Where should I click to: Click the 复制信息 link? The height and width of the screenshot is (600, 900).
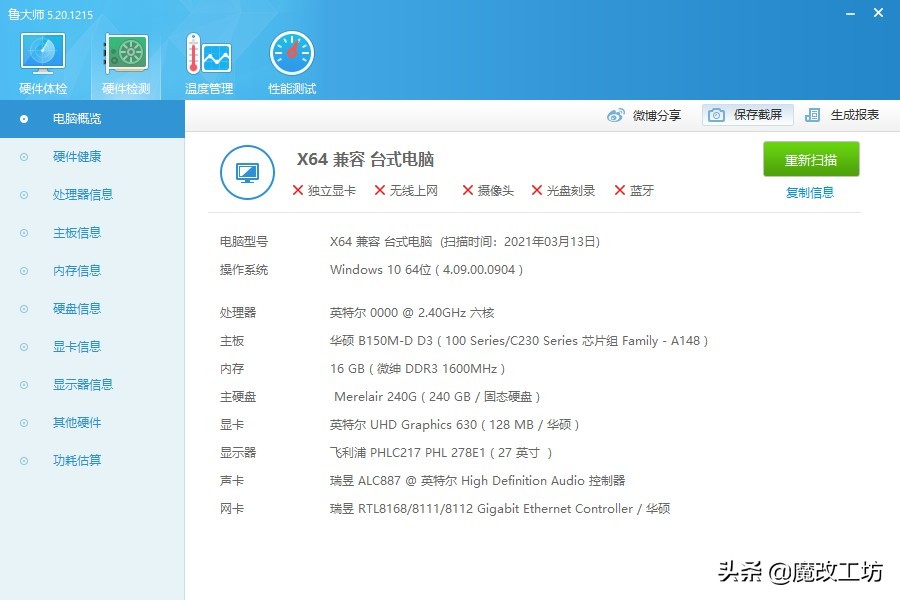click(809, 192)
